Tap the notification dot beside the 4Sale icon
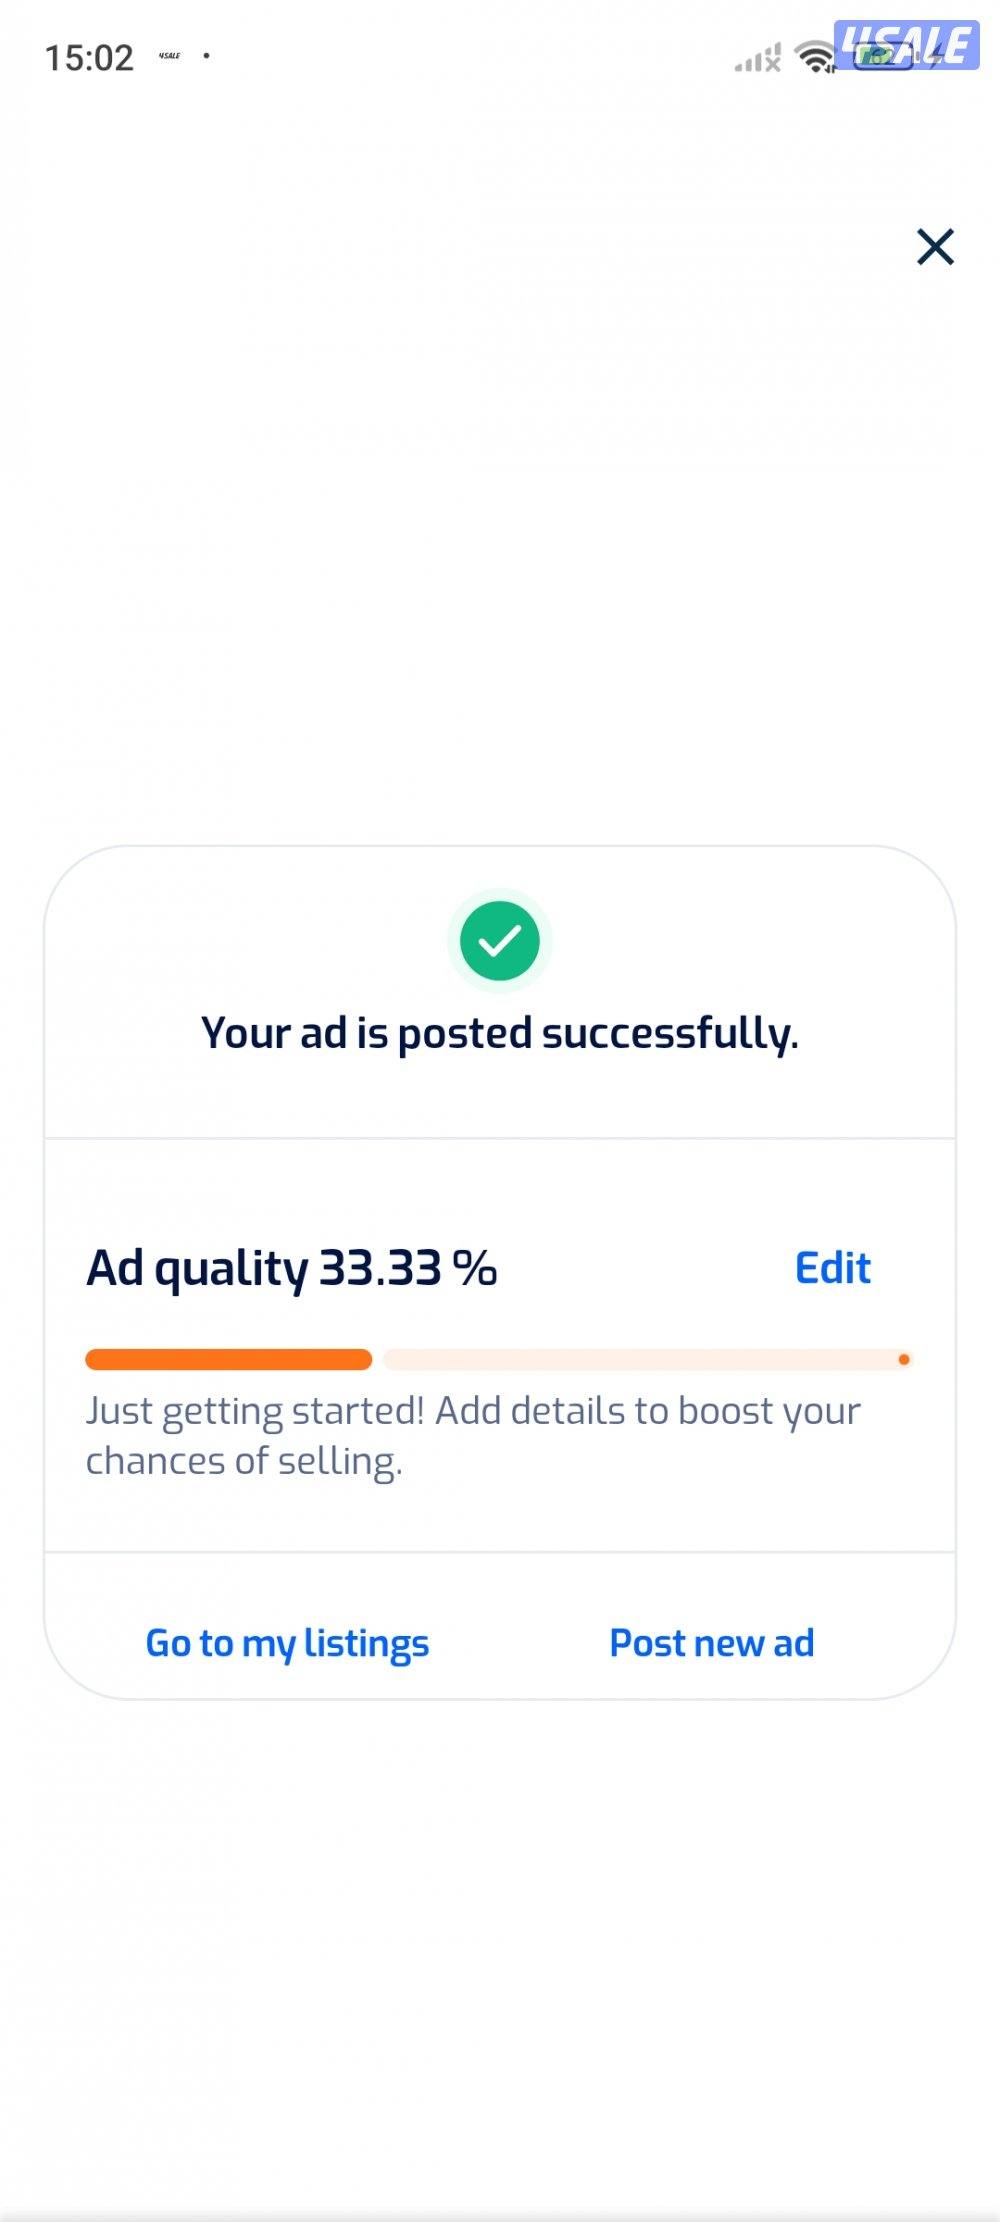1000x2222 pixels. click(207, 56)
